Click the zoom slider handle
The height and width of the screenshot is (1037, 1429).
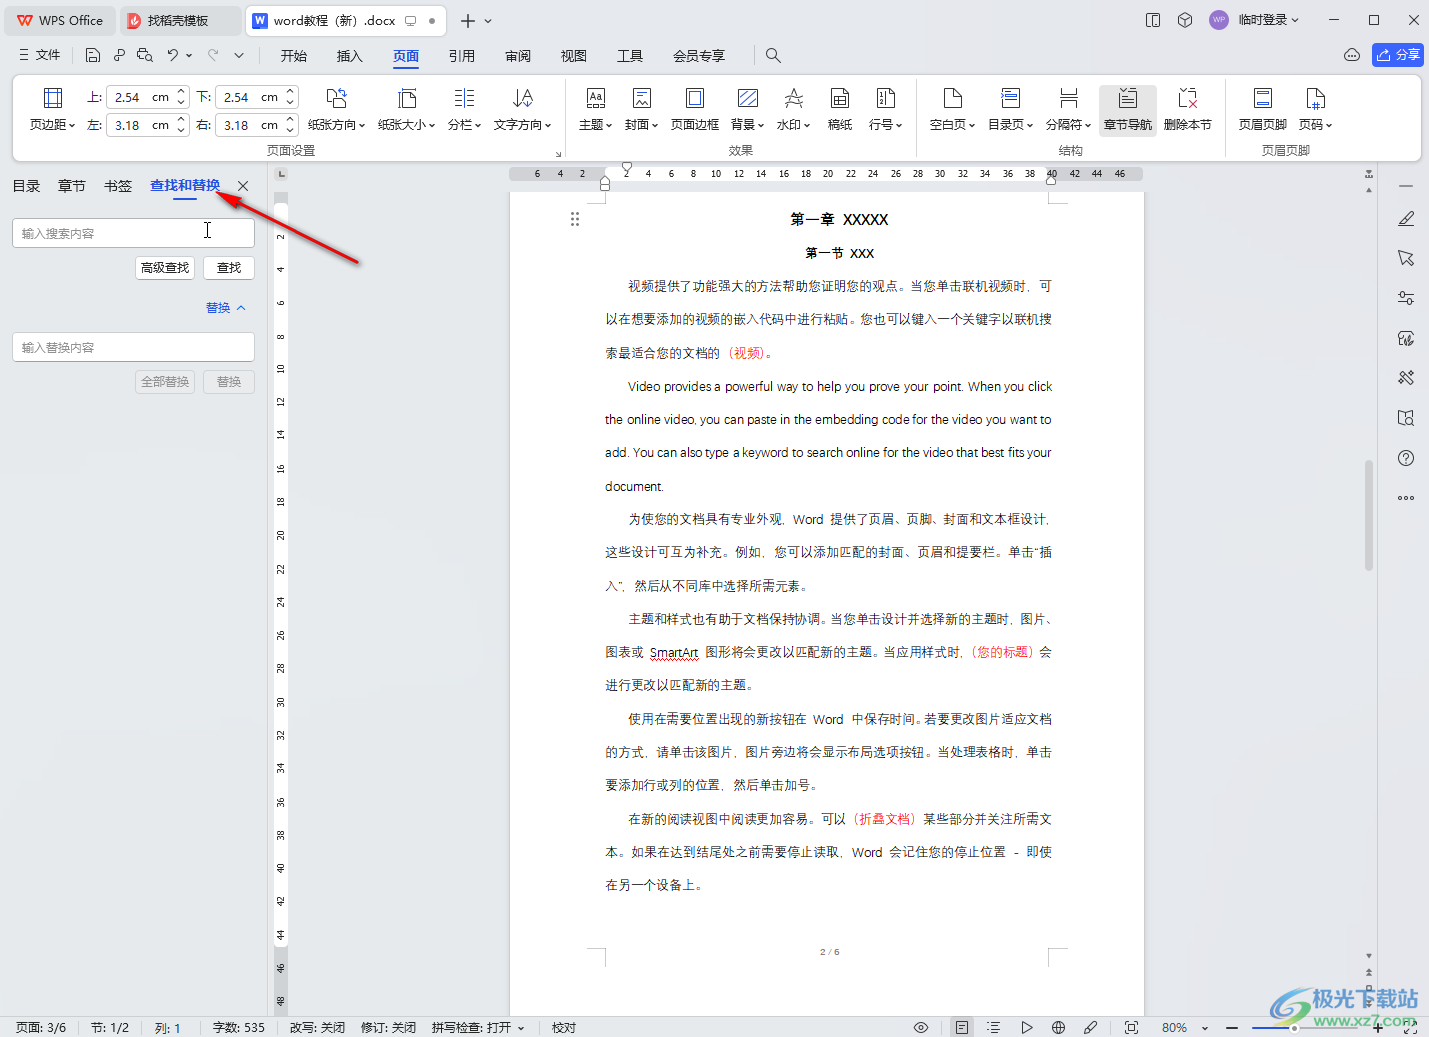point(1293,1027)
